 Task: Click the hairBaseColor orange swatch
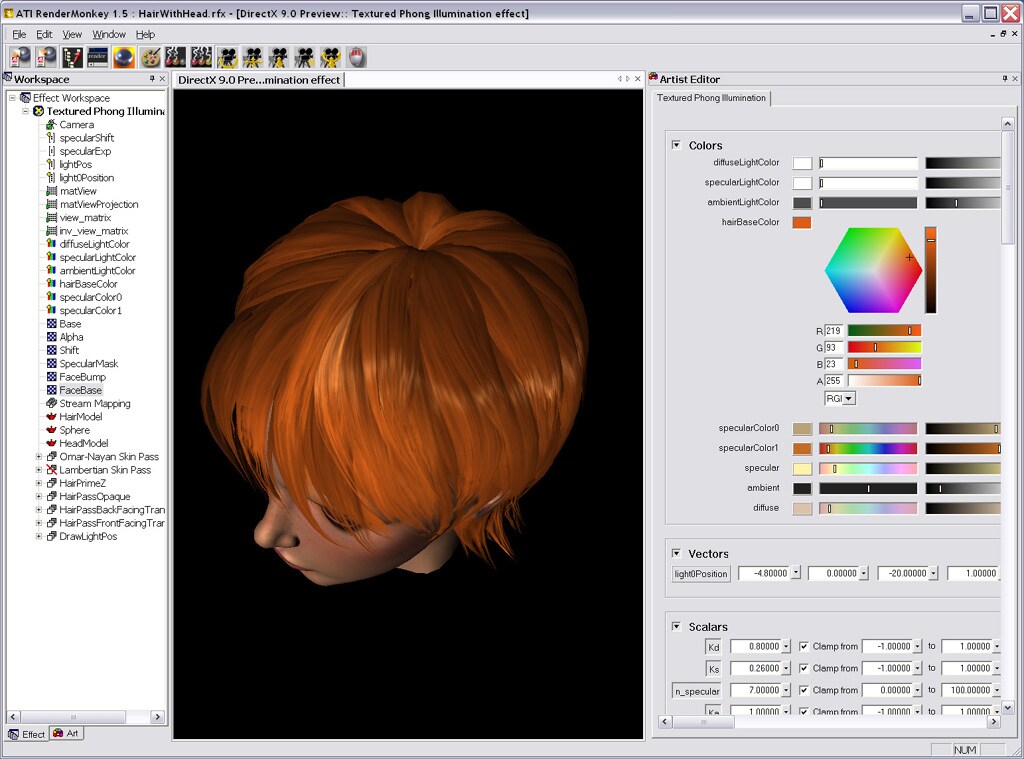802,222
